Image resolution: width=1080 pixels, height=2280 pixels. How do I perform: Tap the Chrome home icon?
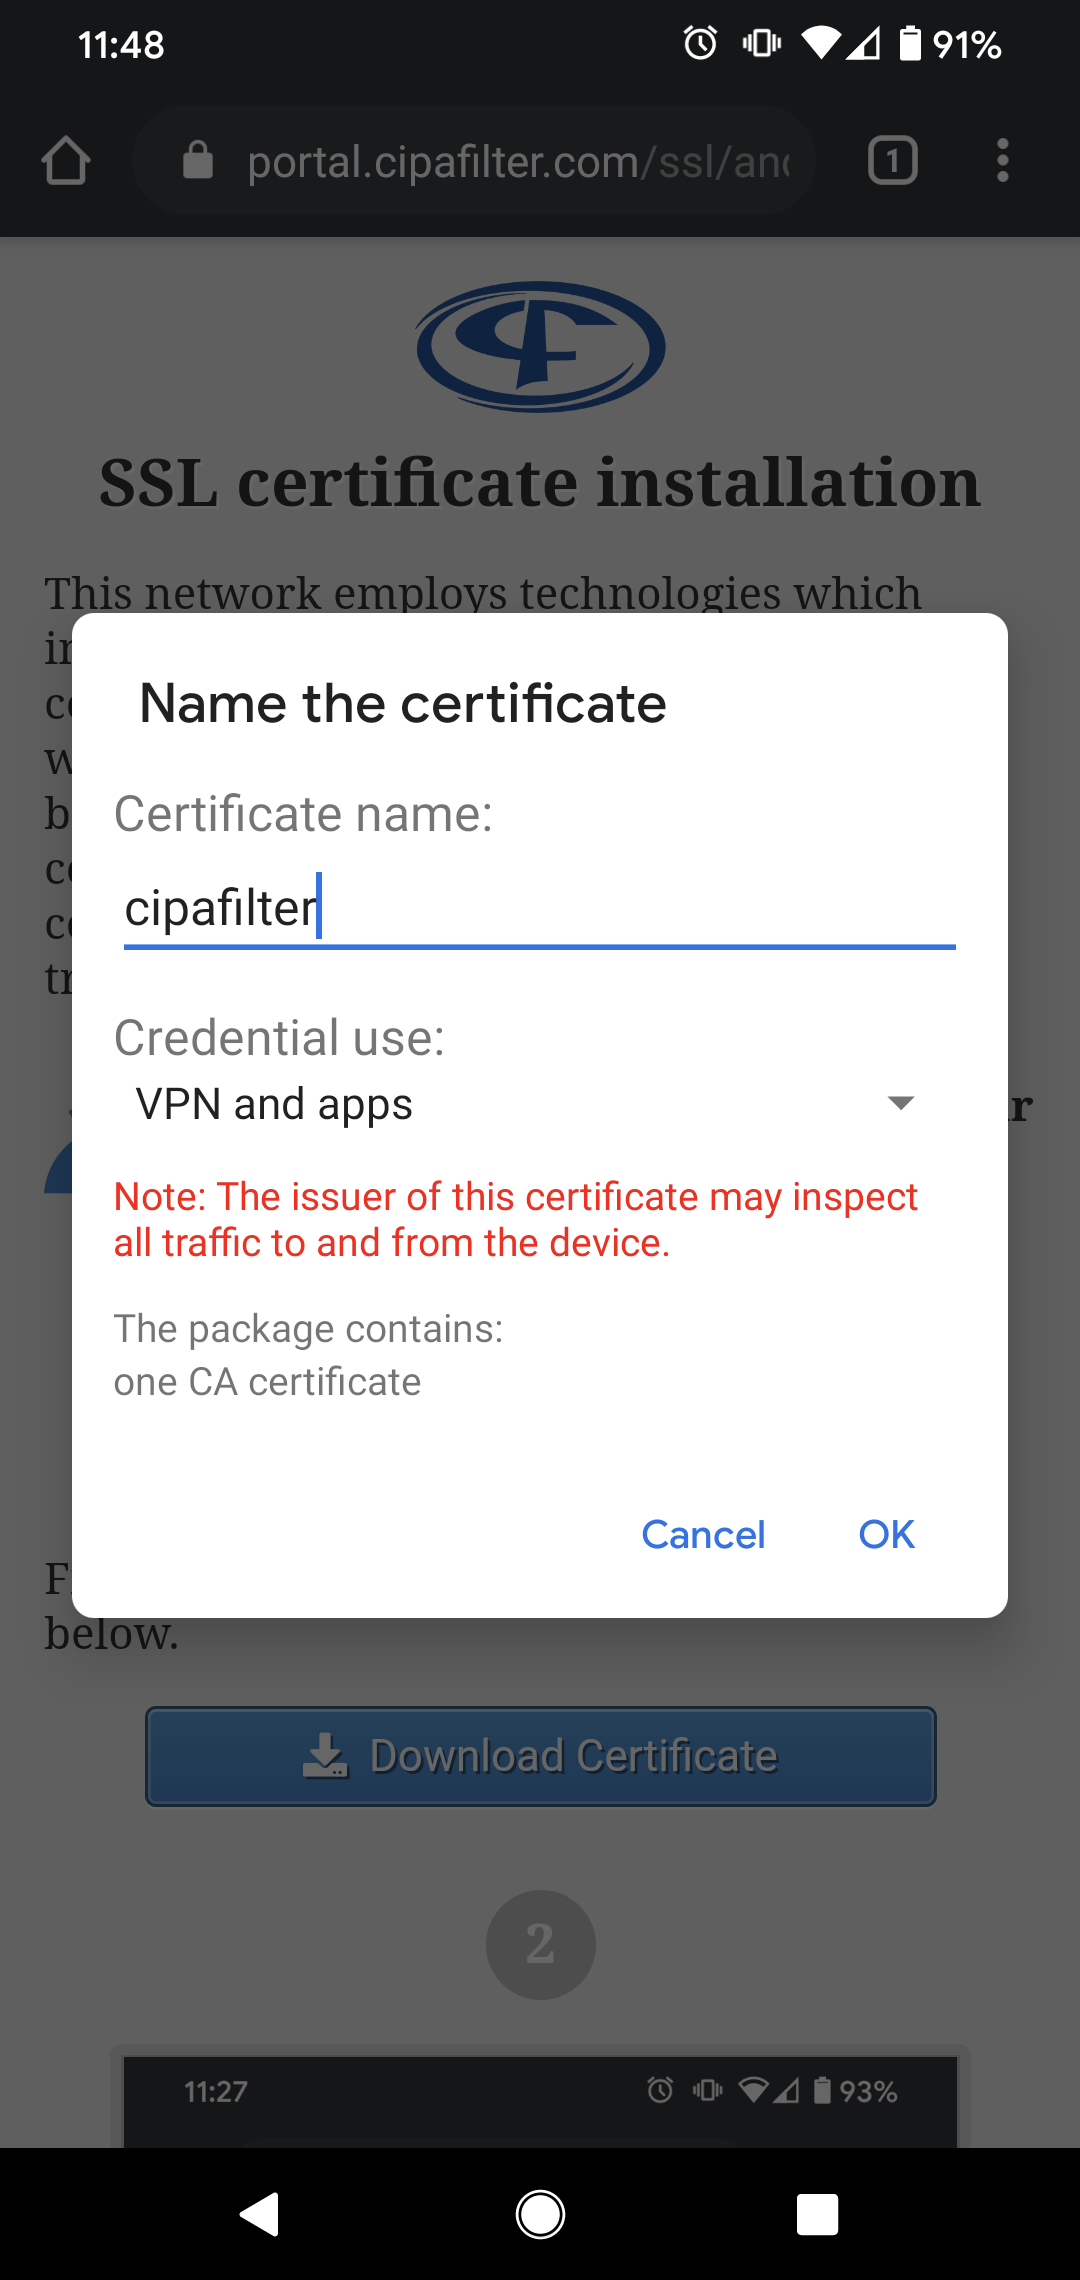(66, 160)
